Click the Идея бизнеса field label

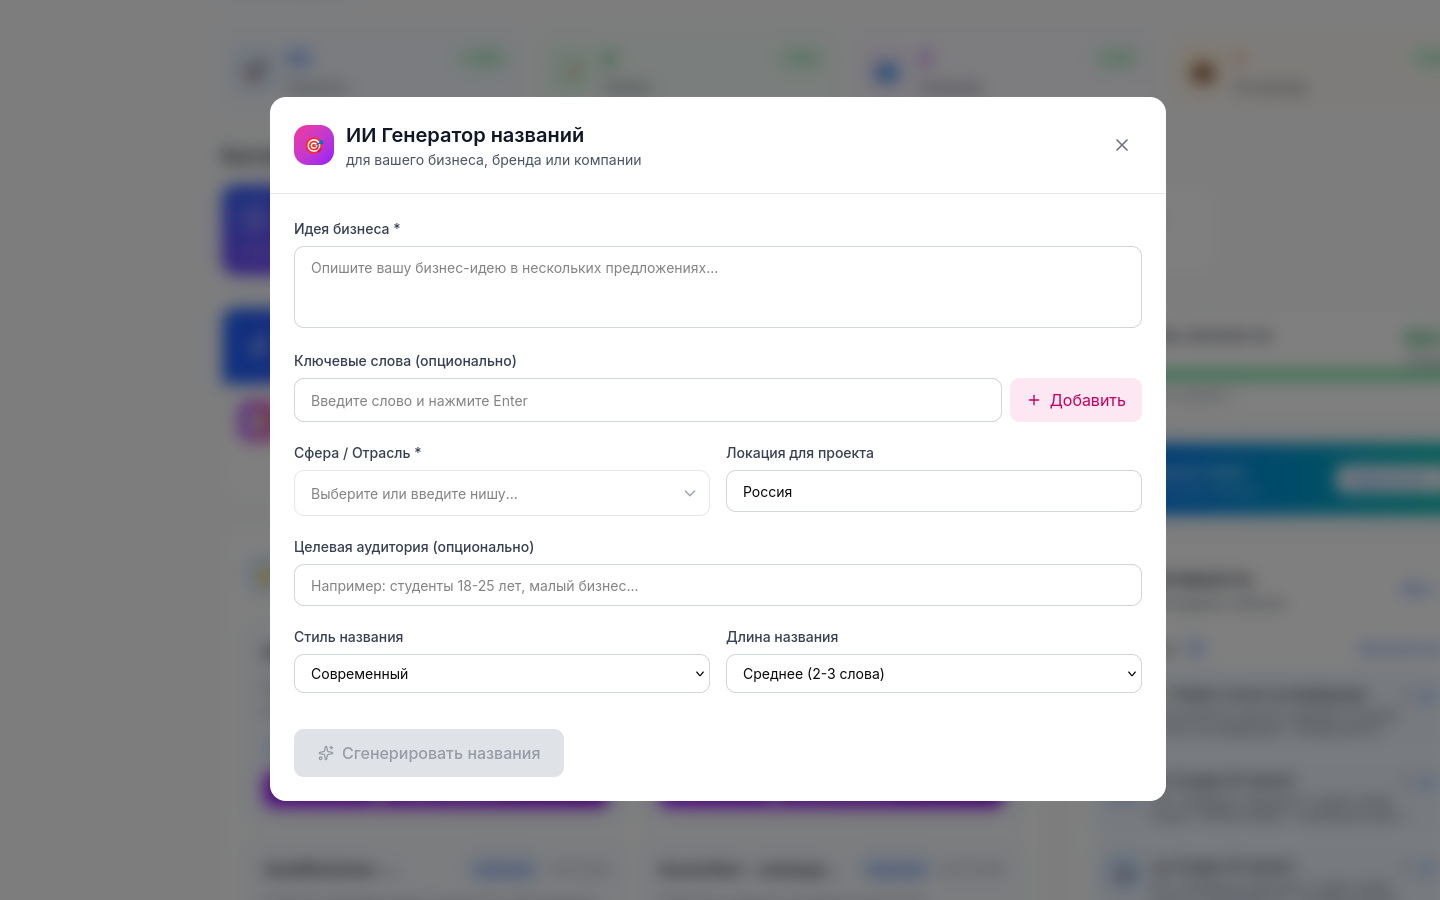(x=342, y=229)
